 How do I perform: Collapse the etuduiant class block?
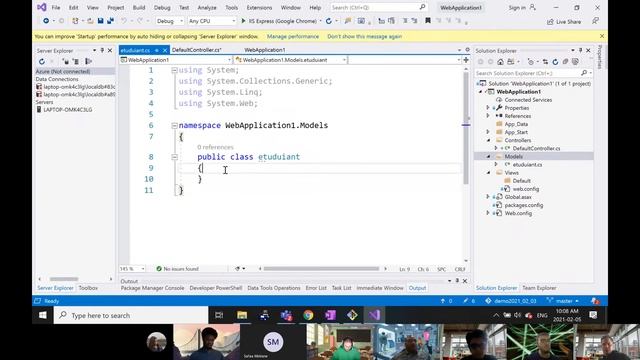[174, 157]
